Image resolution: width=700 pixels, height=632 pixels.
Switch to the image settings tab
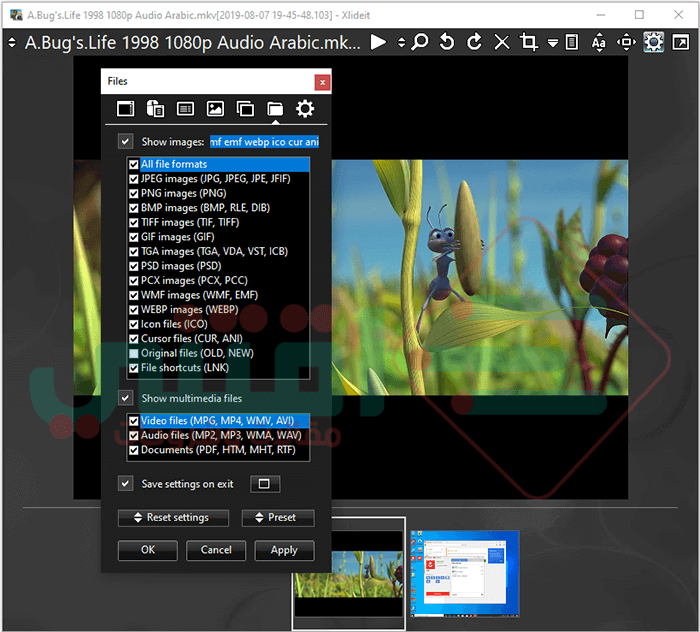point(215,109)
